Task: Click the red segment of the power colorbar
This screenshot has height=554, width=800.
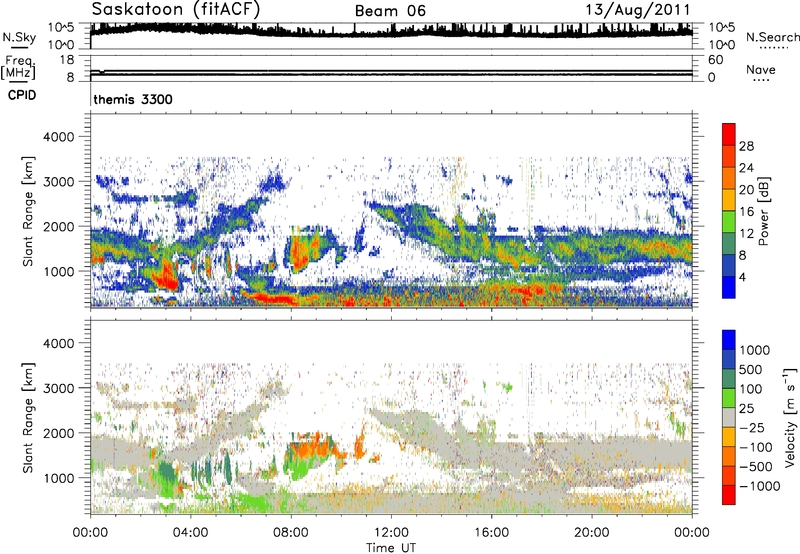Action: pos(729,135)
